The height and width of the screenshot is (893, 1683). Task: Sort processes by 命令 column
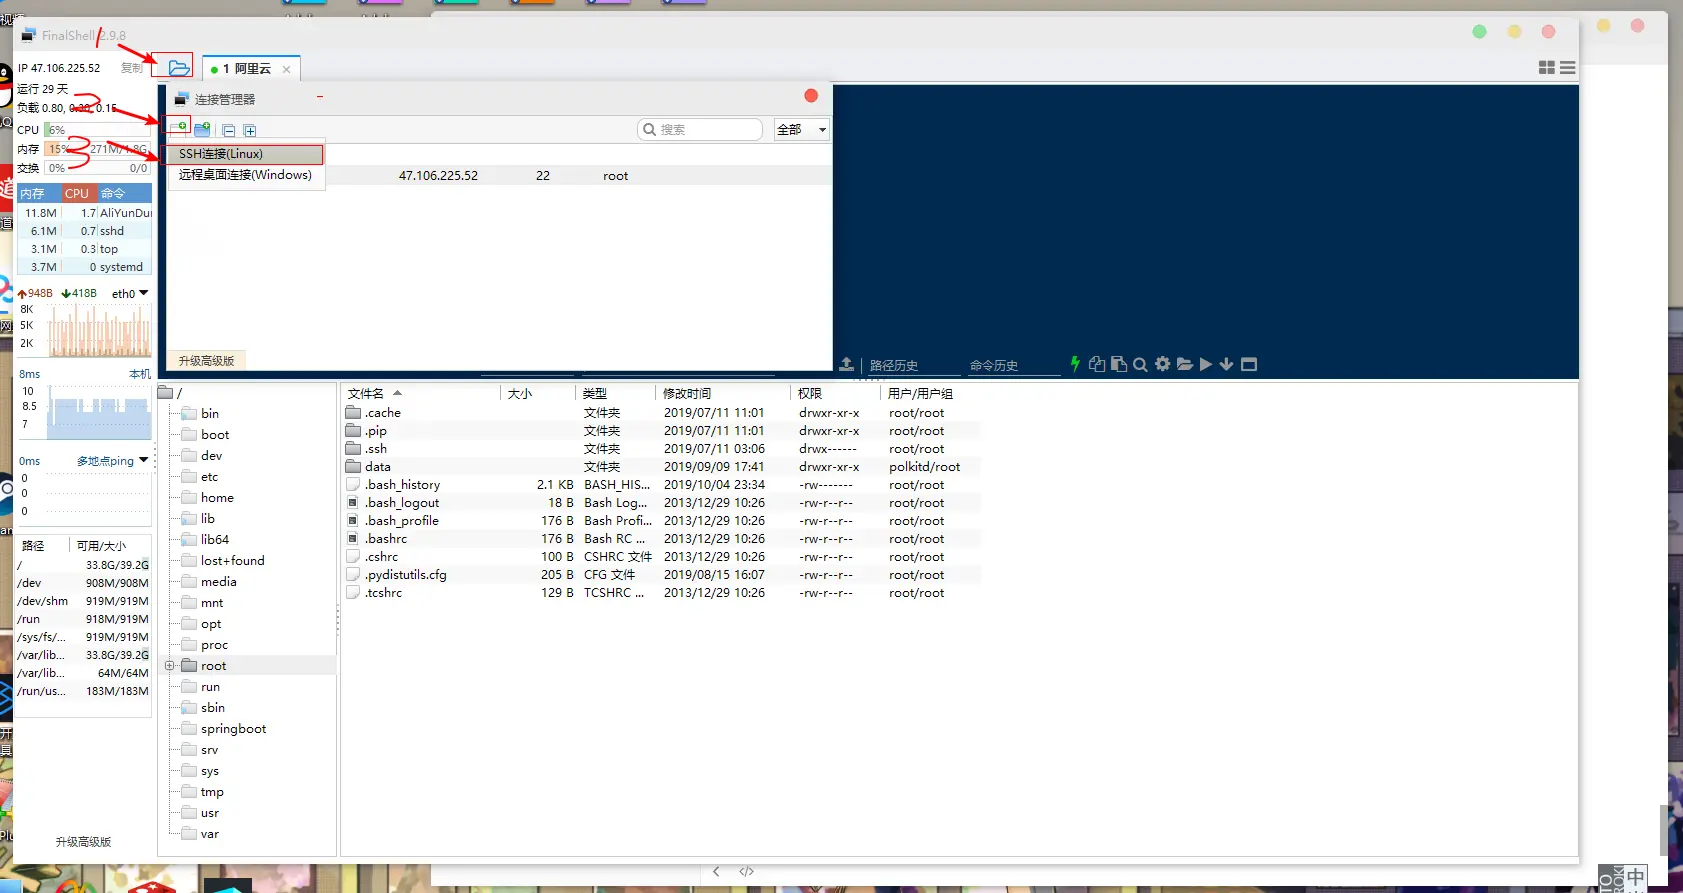coord(124,194)
